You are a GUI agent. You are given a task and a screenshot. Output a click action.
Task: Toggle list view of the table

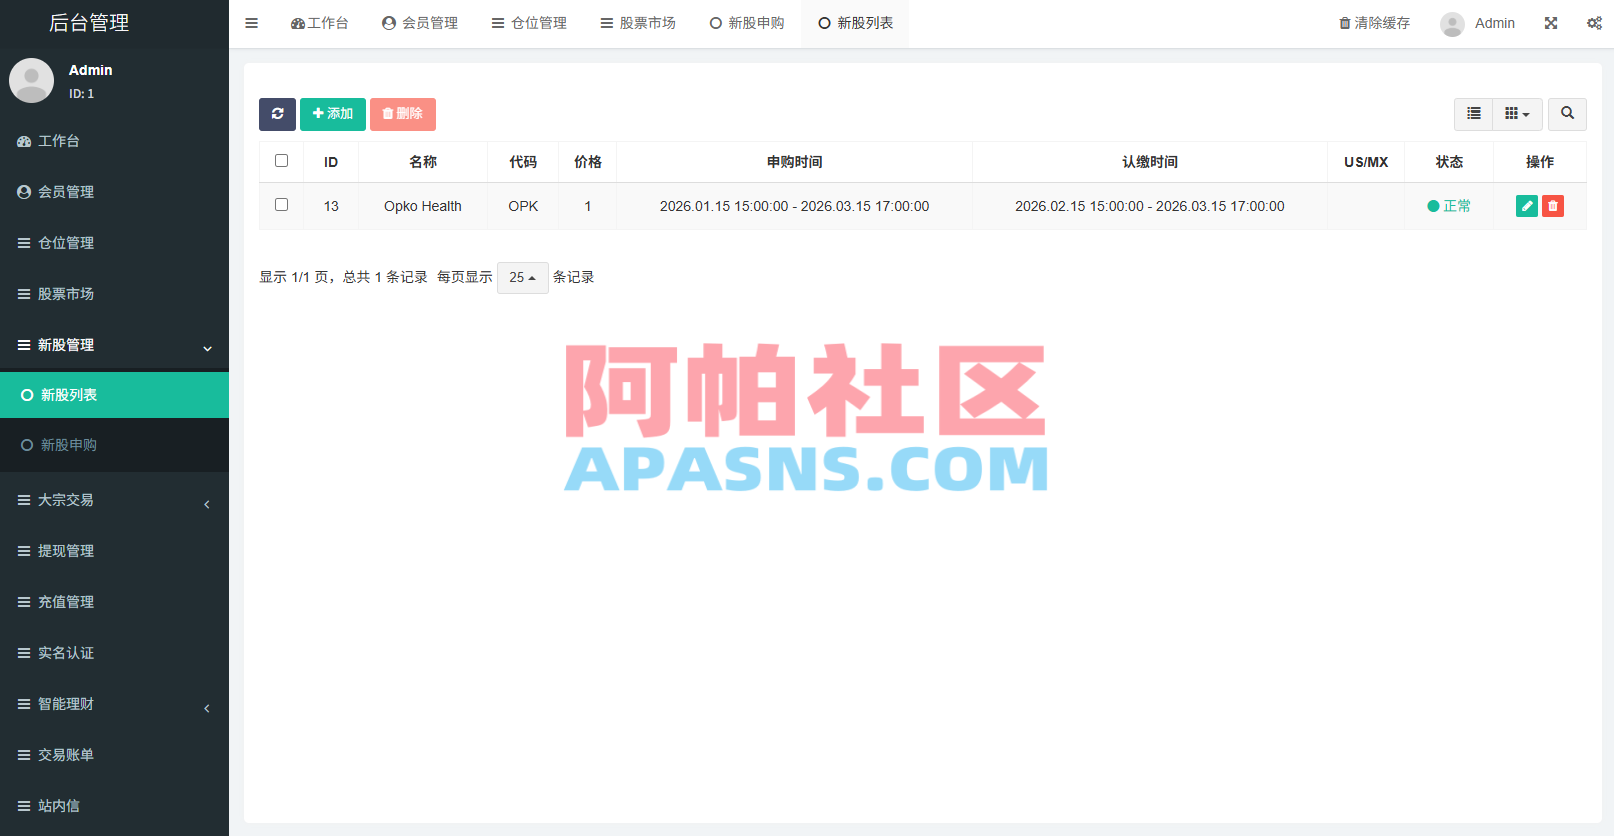[x=1473, y=114]
